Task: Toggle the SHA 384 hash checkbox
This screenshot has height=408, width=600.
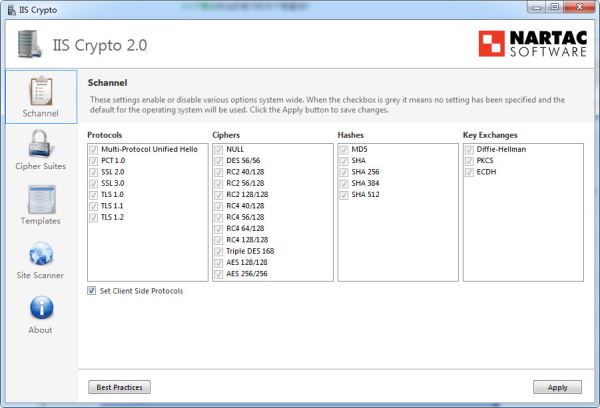Action: (344, 184)
